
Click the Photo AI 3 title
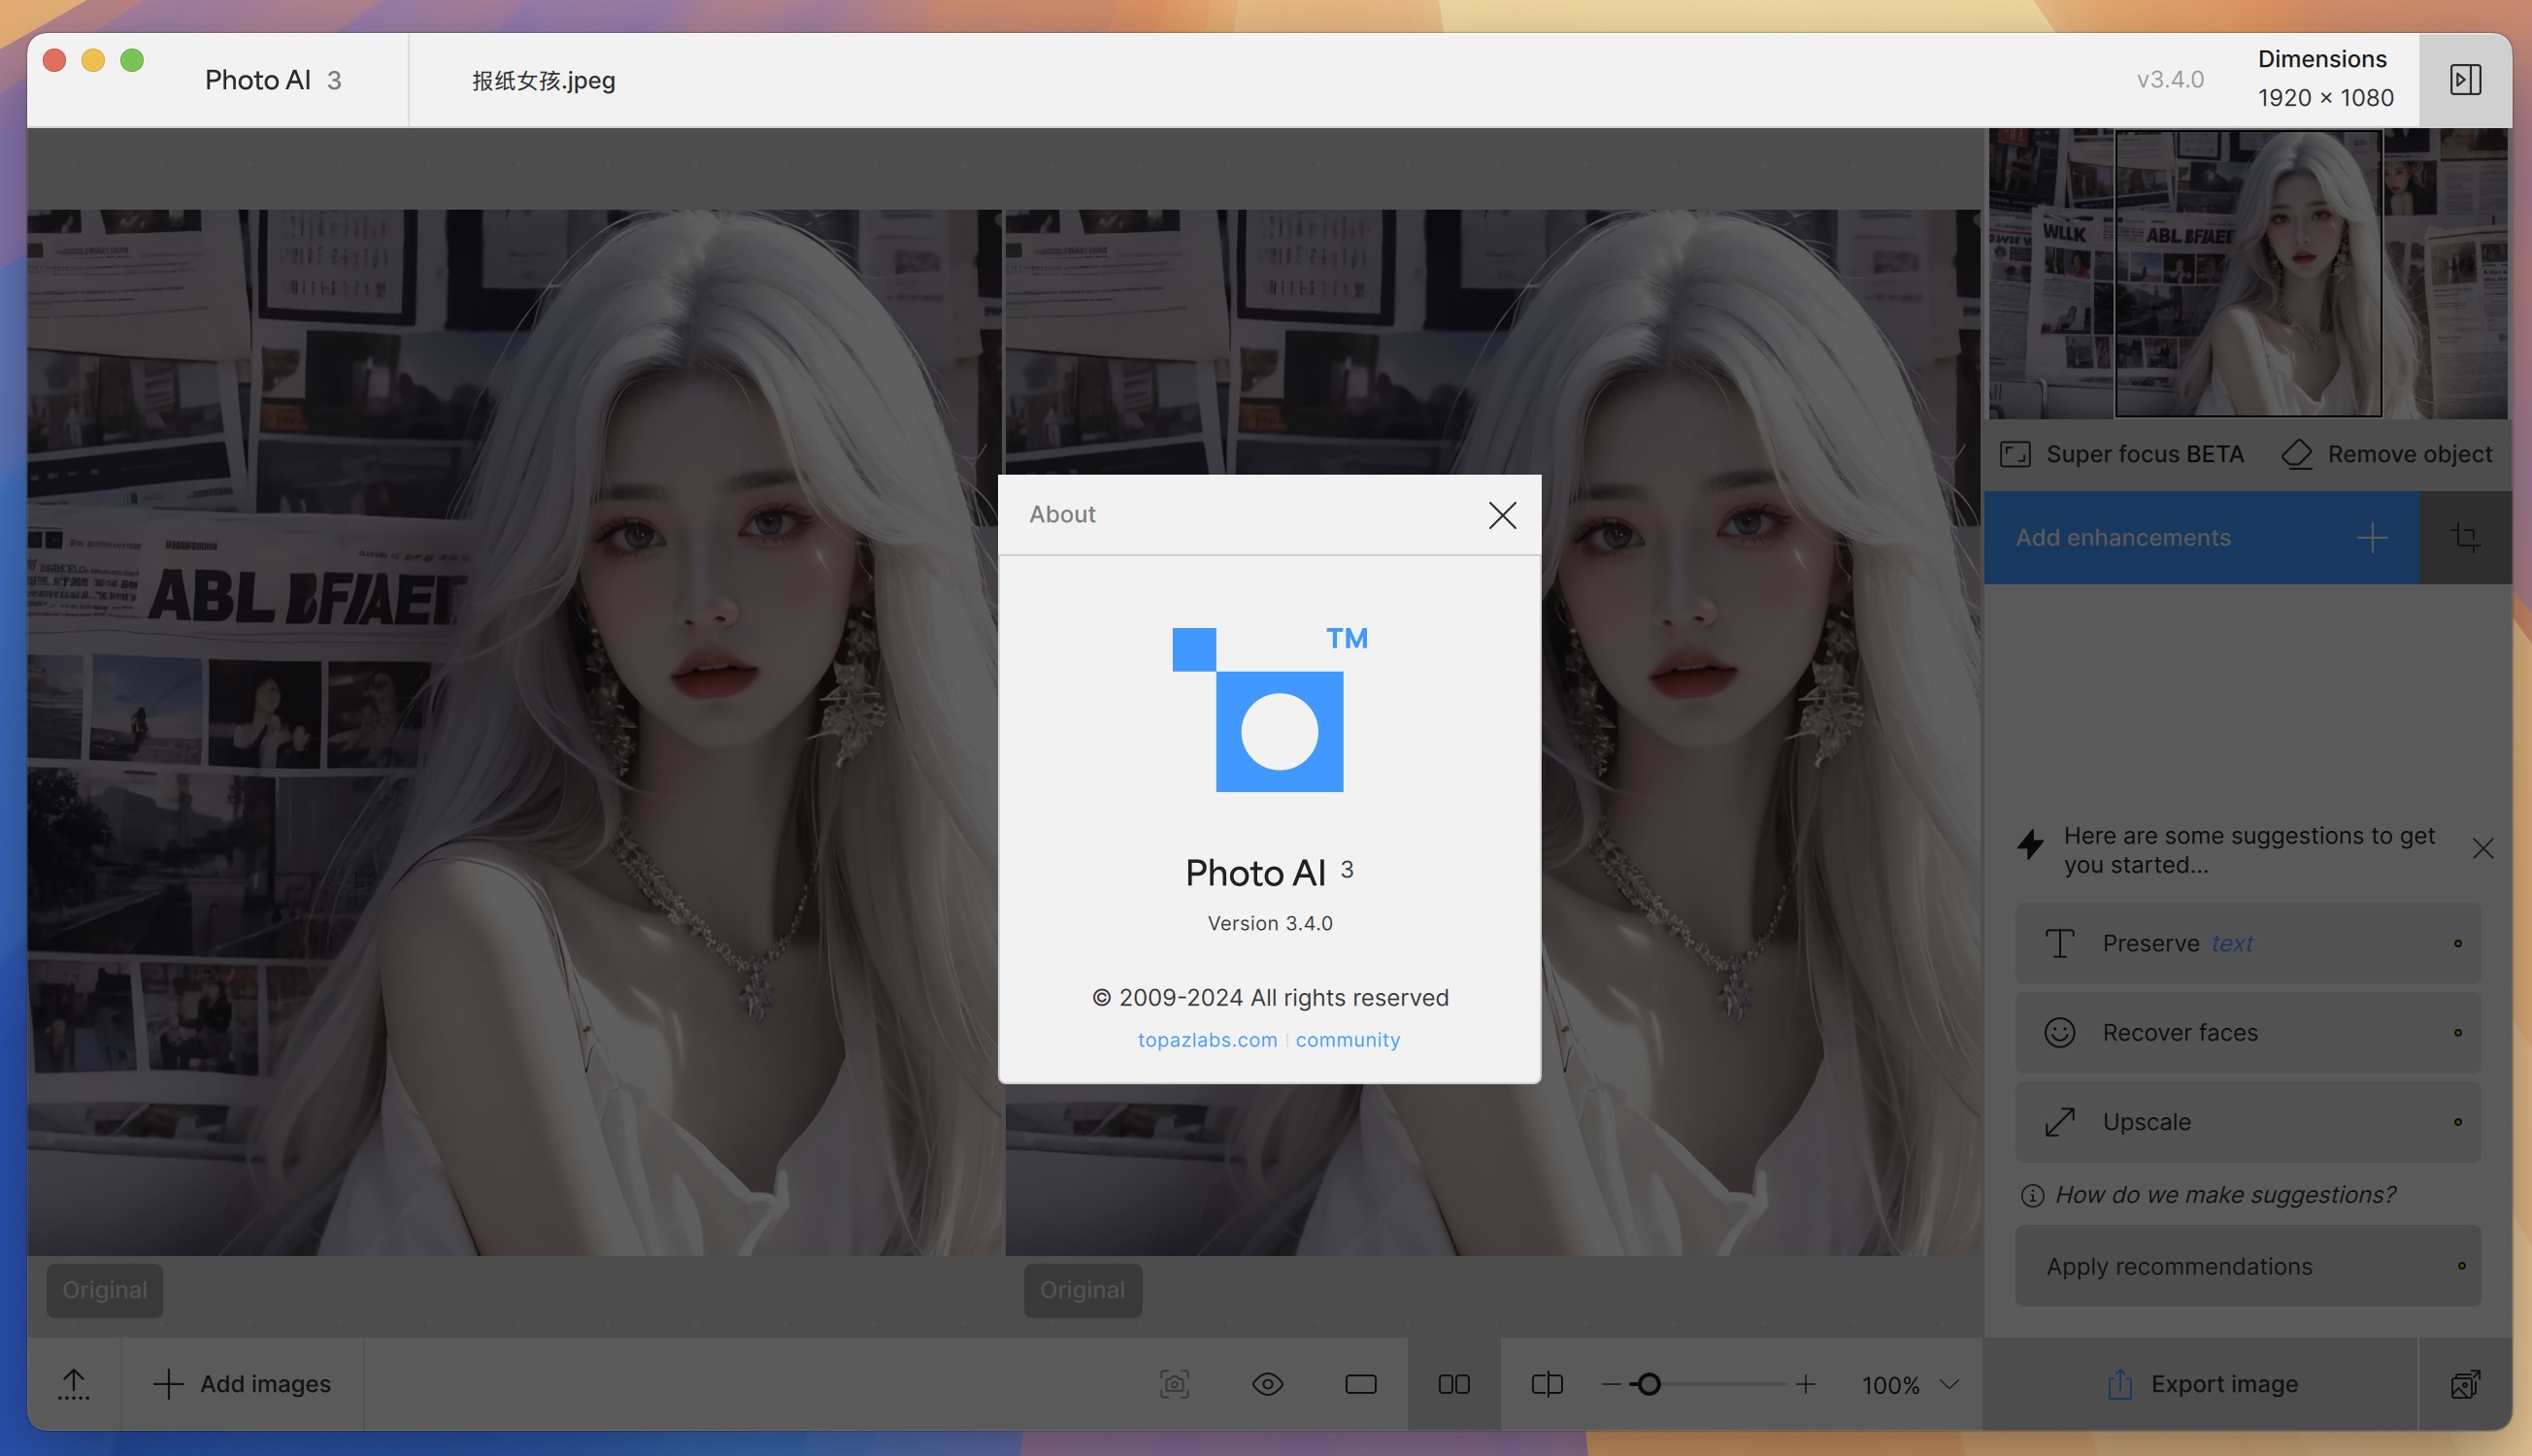point(273,80)
